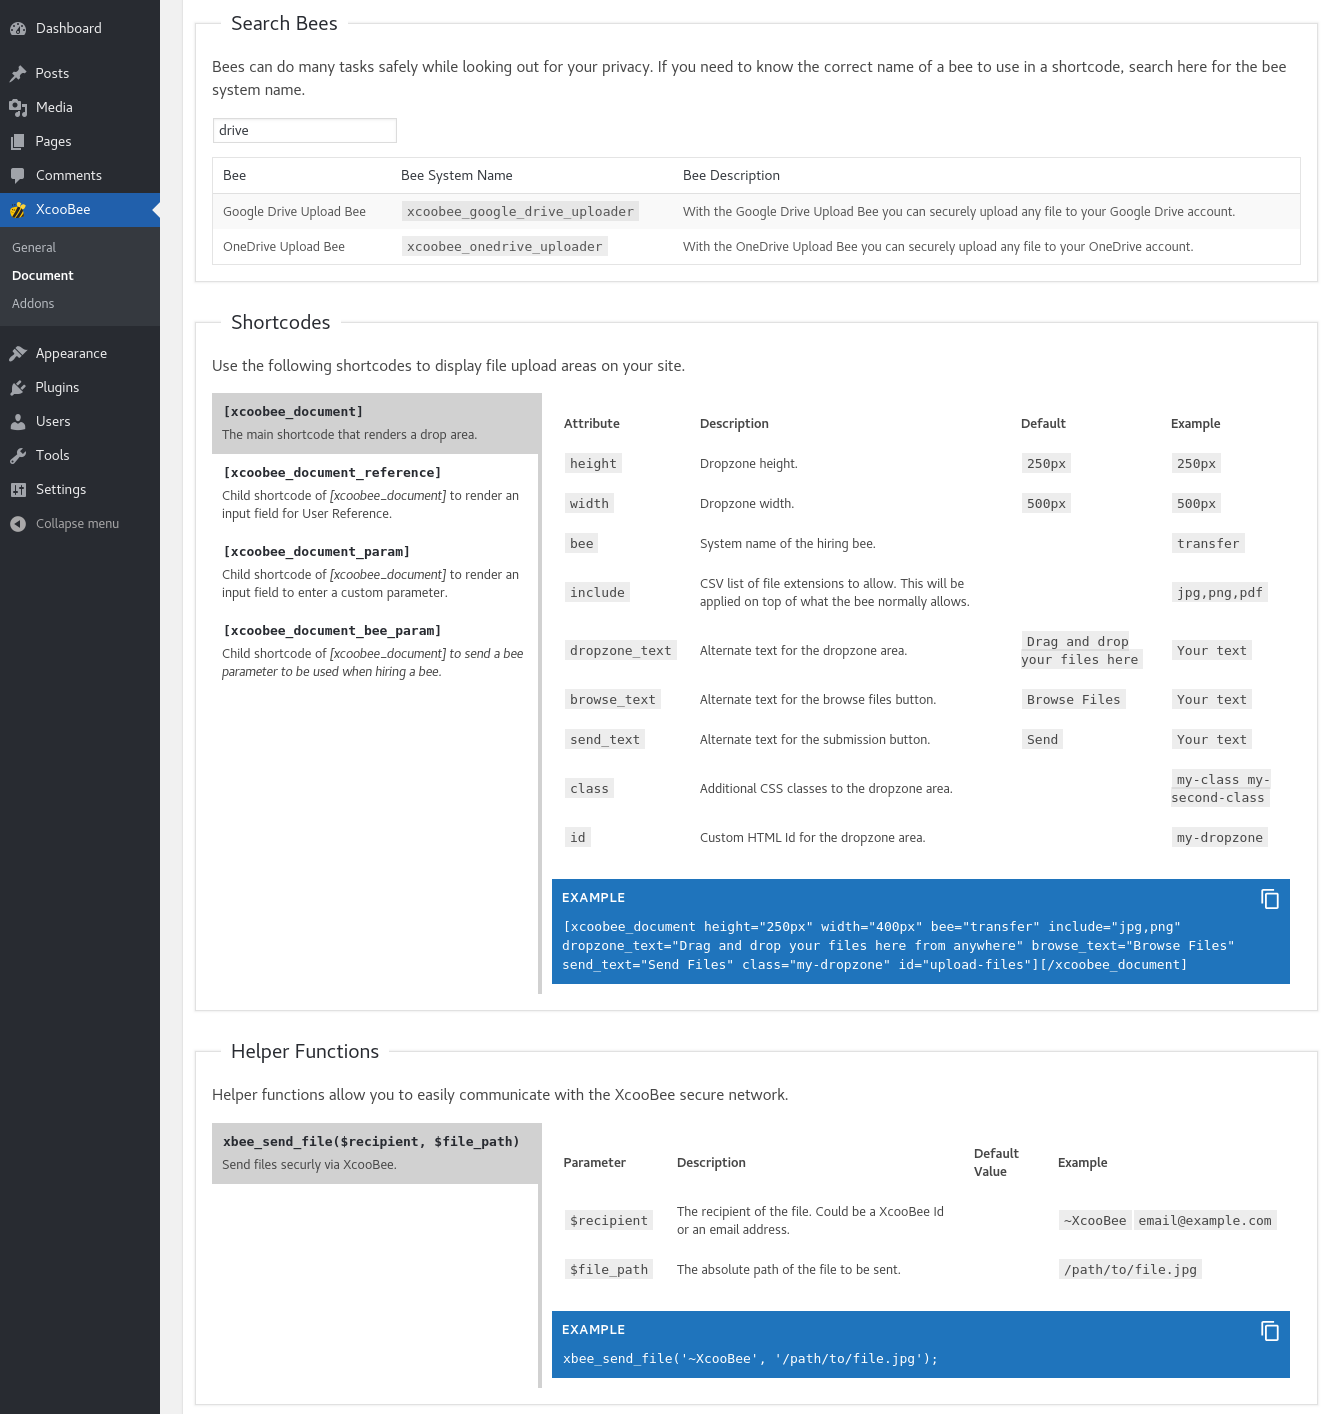This screenshot has height=1414, width=1330.
Task: Click the 'Drag and drop your files here' default
Action: pyautogui.click(x=1080, y=650)
